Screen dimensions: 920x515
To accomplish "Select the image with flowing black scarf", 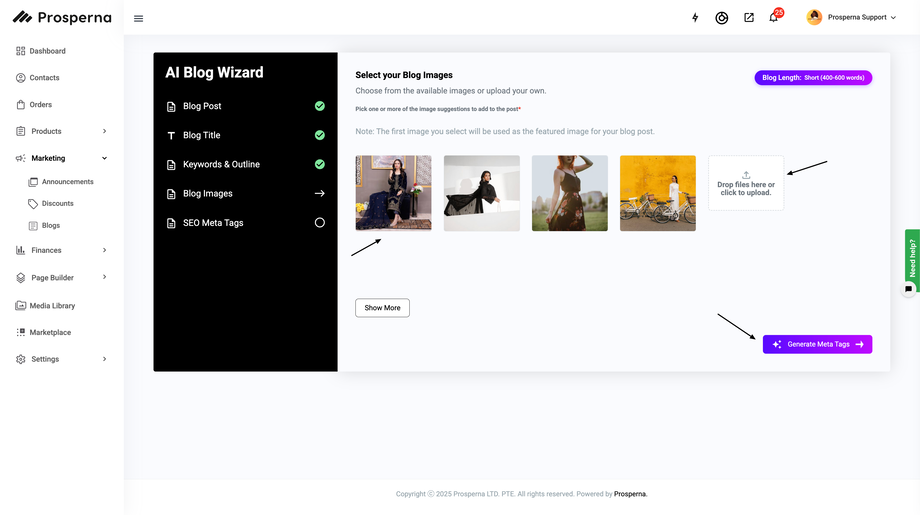I will tap(482, 193).
